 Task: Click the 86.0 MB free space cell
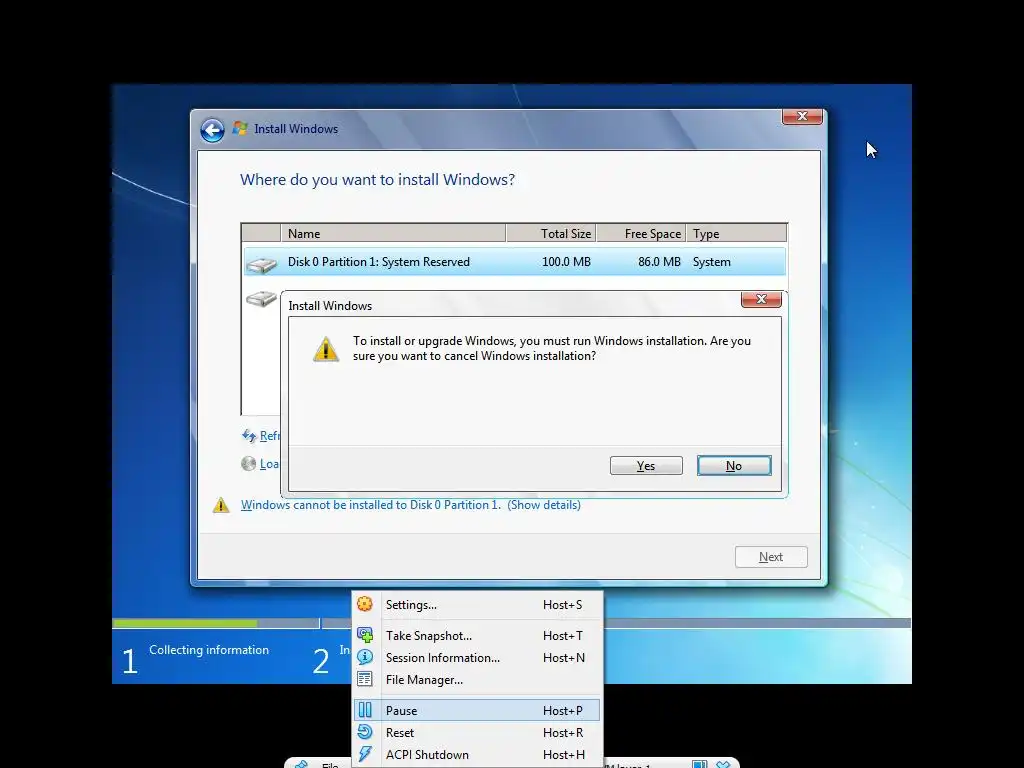point(659,262)
